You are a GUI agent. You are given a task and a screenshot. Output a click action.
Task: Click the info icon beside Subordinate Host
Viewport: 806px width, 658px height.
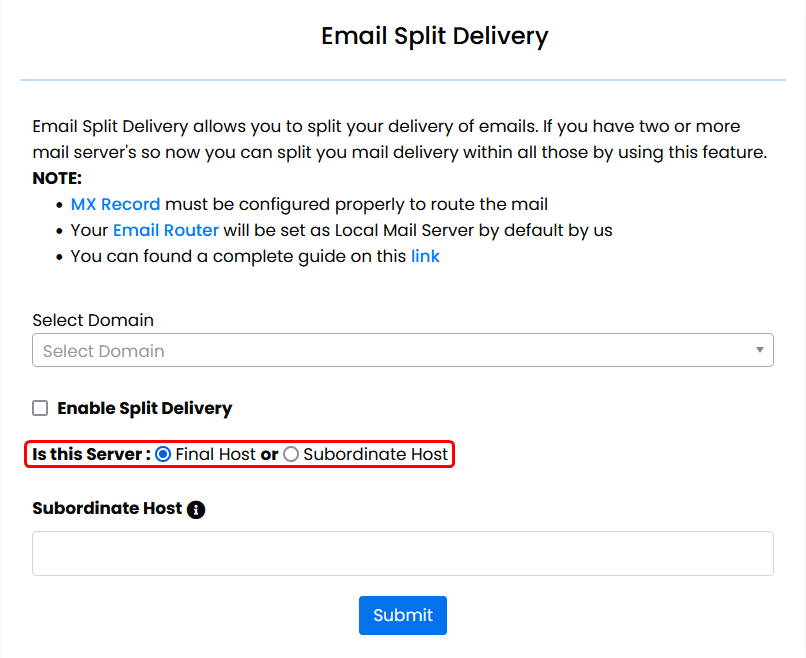(x=197, y=509)
